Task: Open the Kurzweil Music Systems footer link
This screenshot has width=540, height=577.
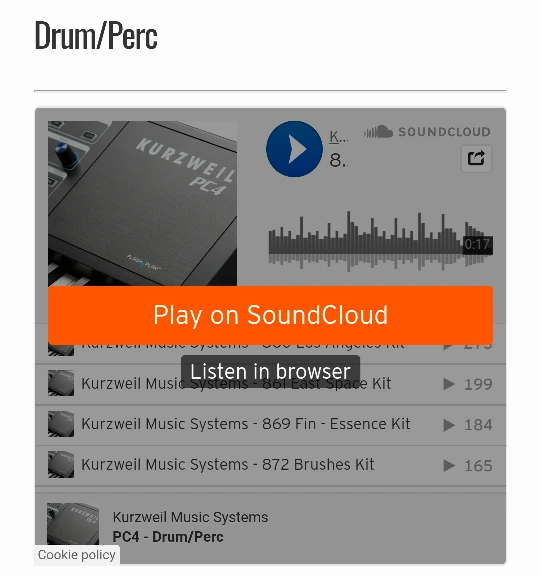Action: (x=190, y=517)
